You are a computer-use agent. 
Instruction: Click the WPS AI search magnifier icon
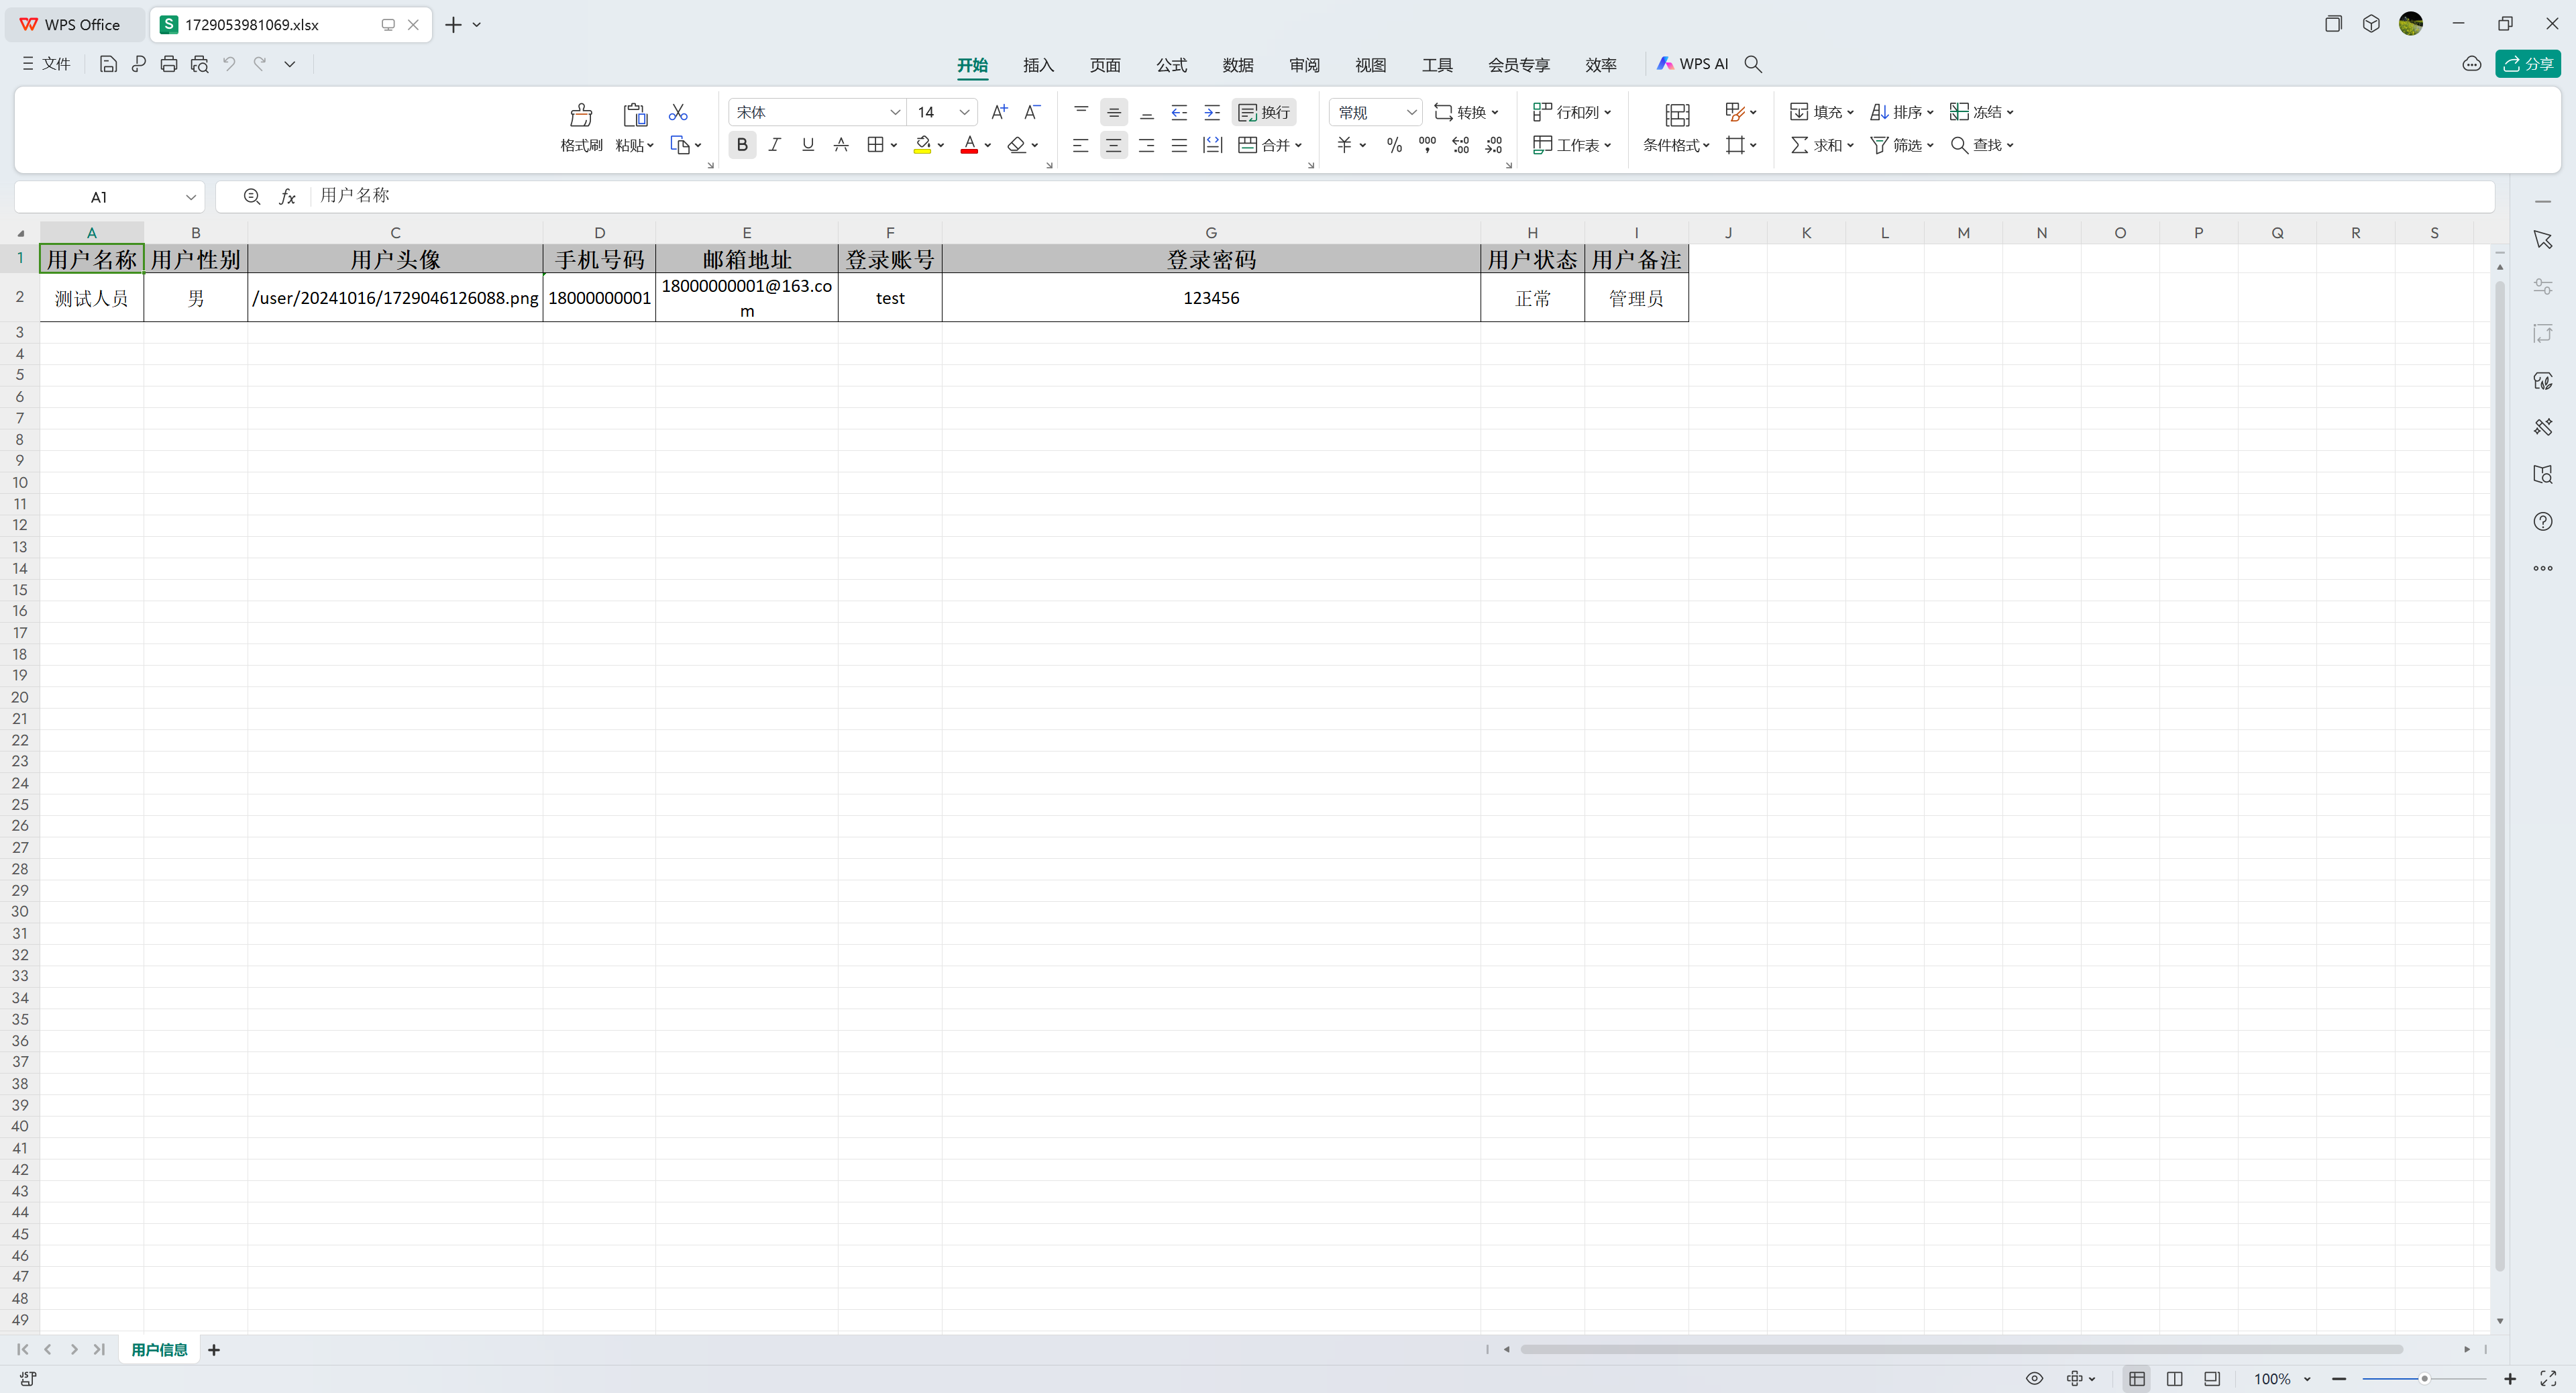1753,64
